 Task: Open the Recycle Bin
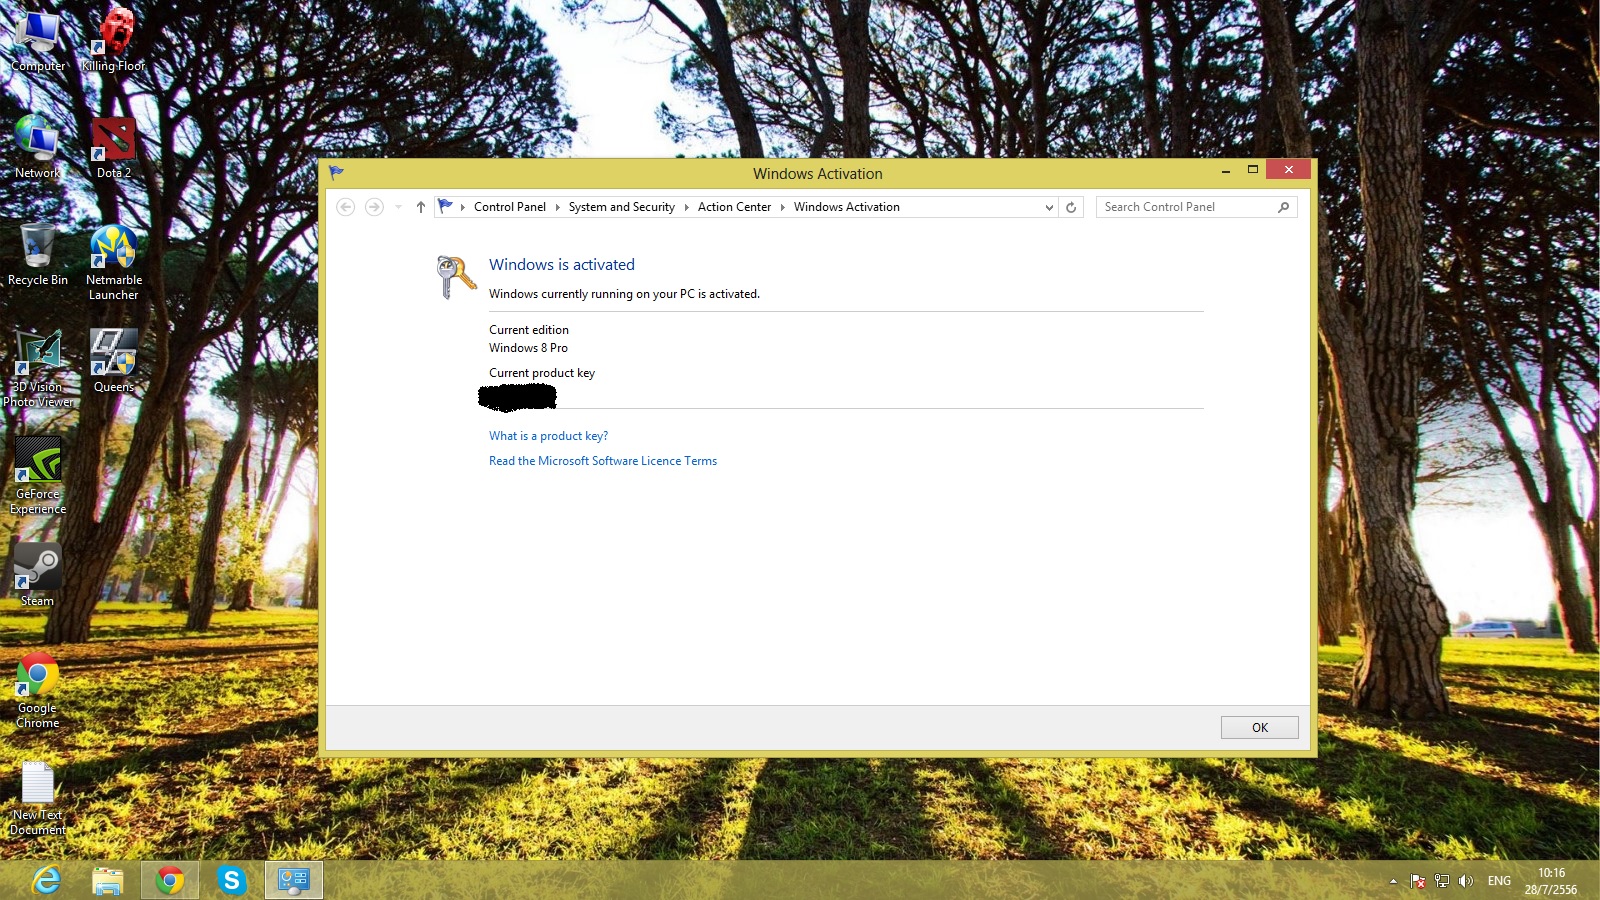pos(38,255)
